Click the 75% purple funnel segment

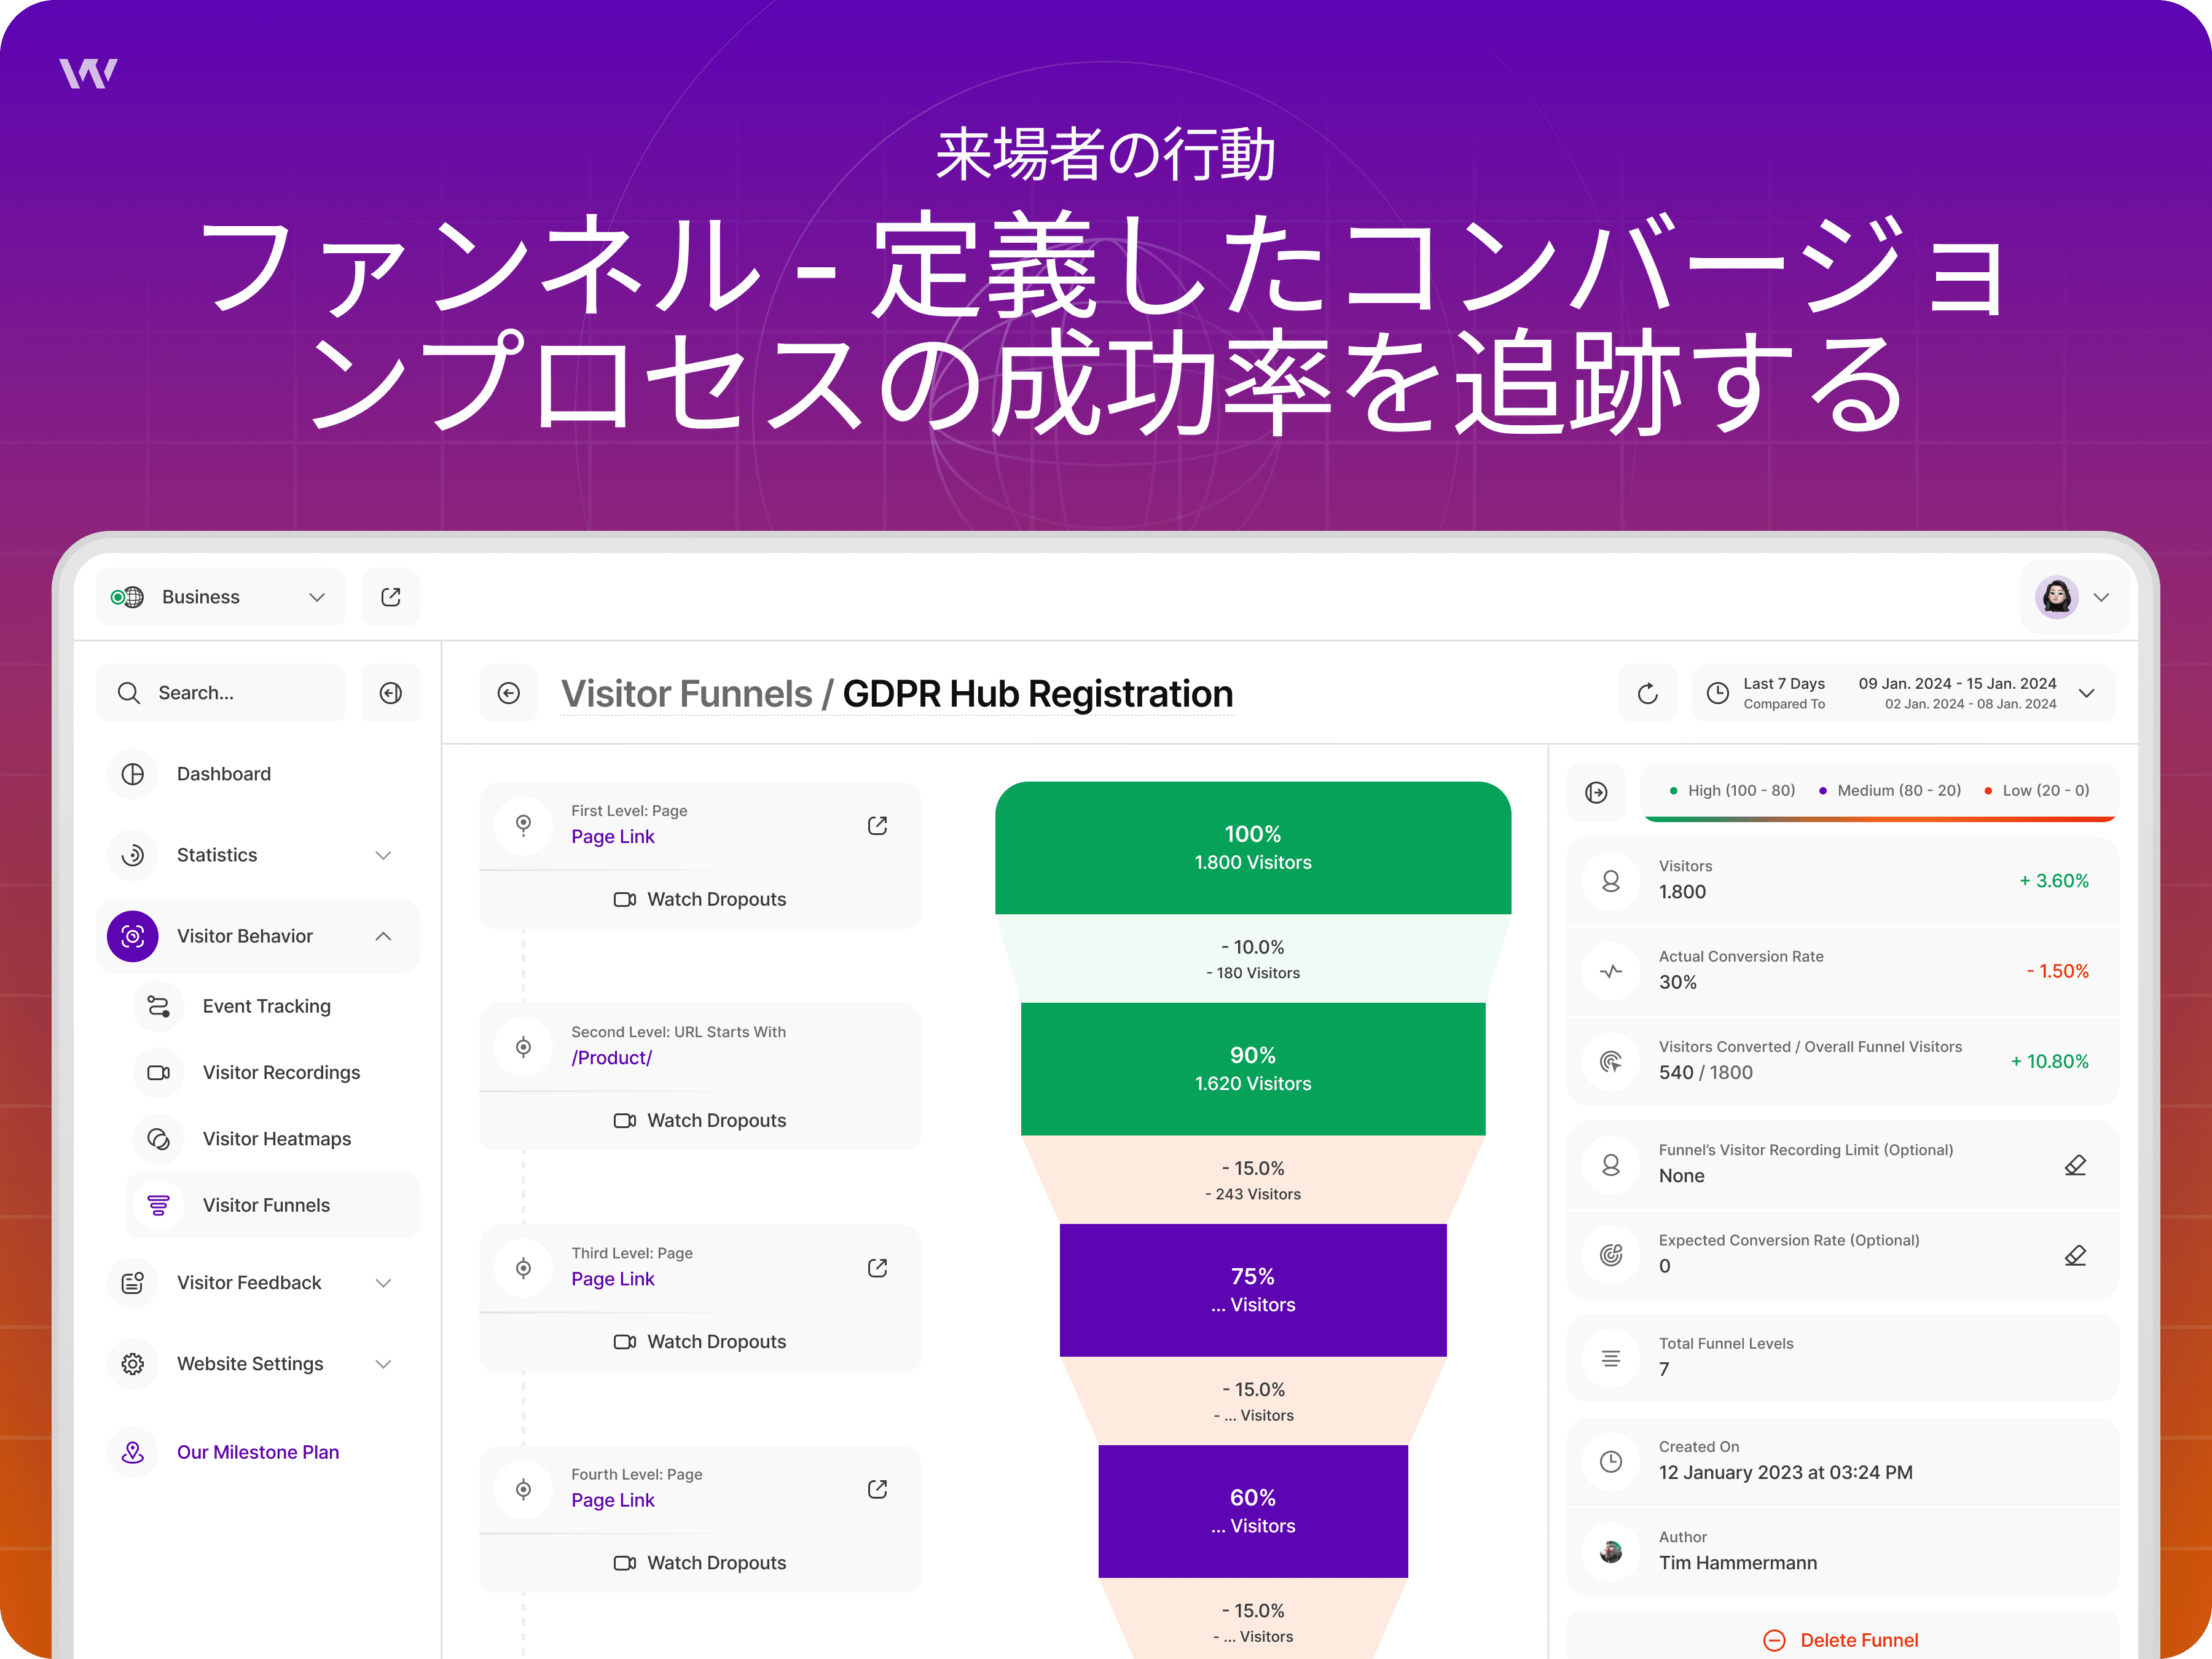tap(1253, 1290)
